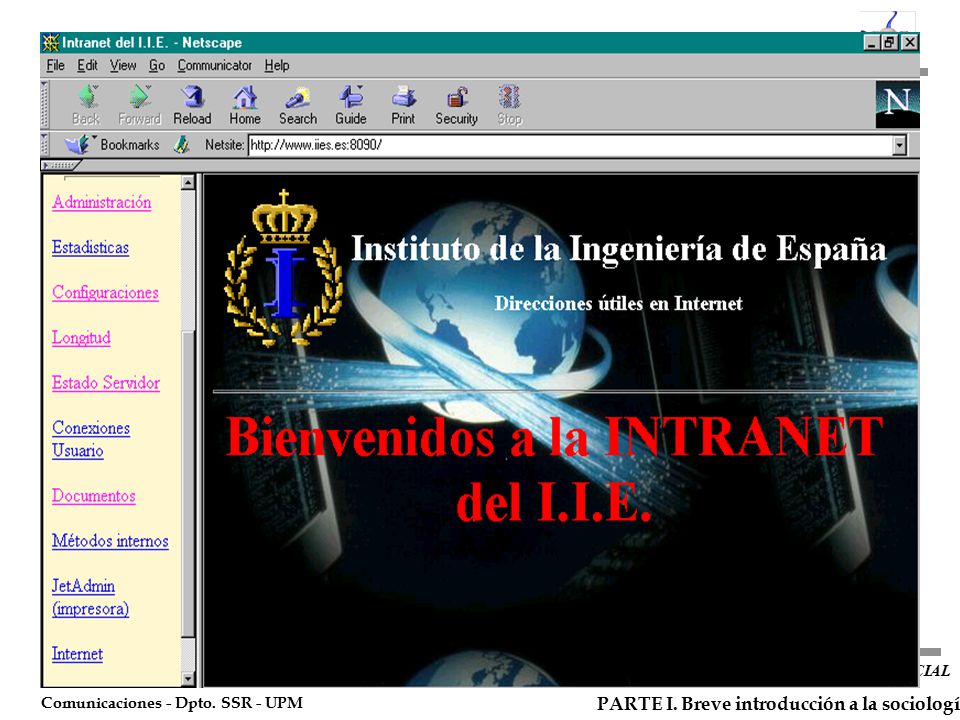
Task: Click the page location proxy icon
Action: (x=181, y=145)
